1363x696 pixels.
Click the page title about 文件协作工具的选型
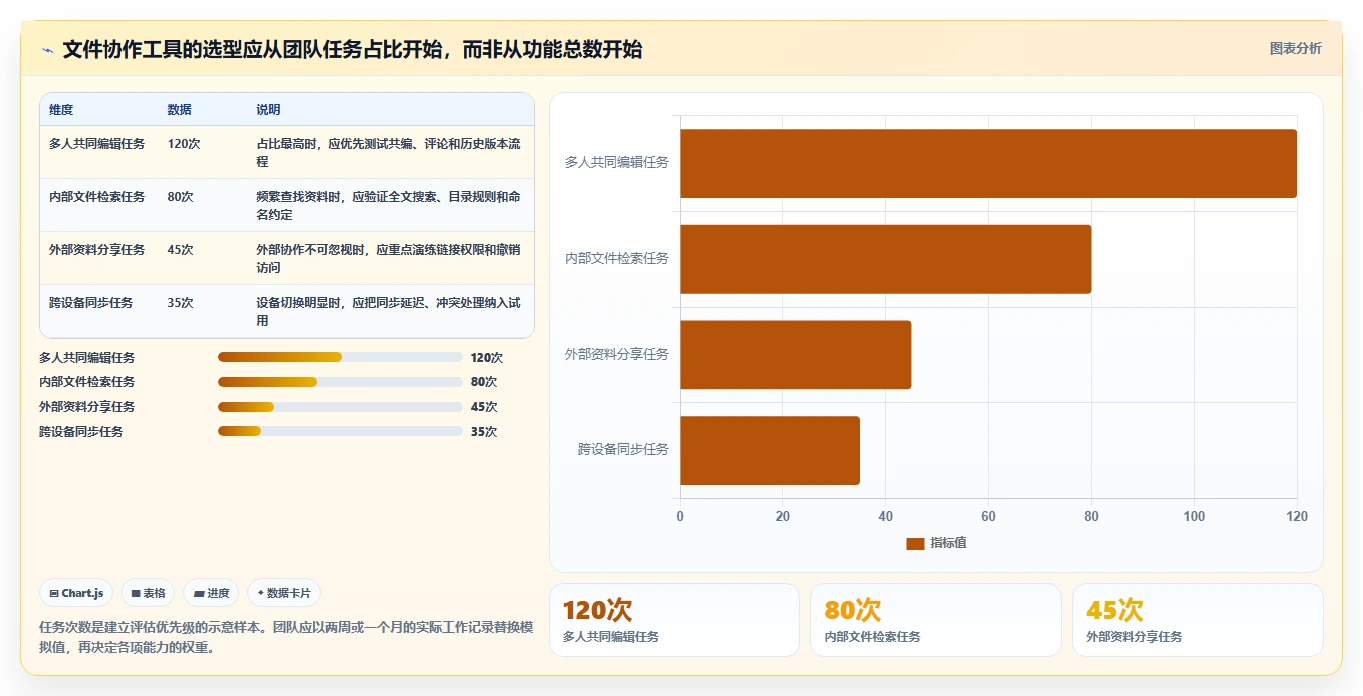[x=352, y=49]
